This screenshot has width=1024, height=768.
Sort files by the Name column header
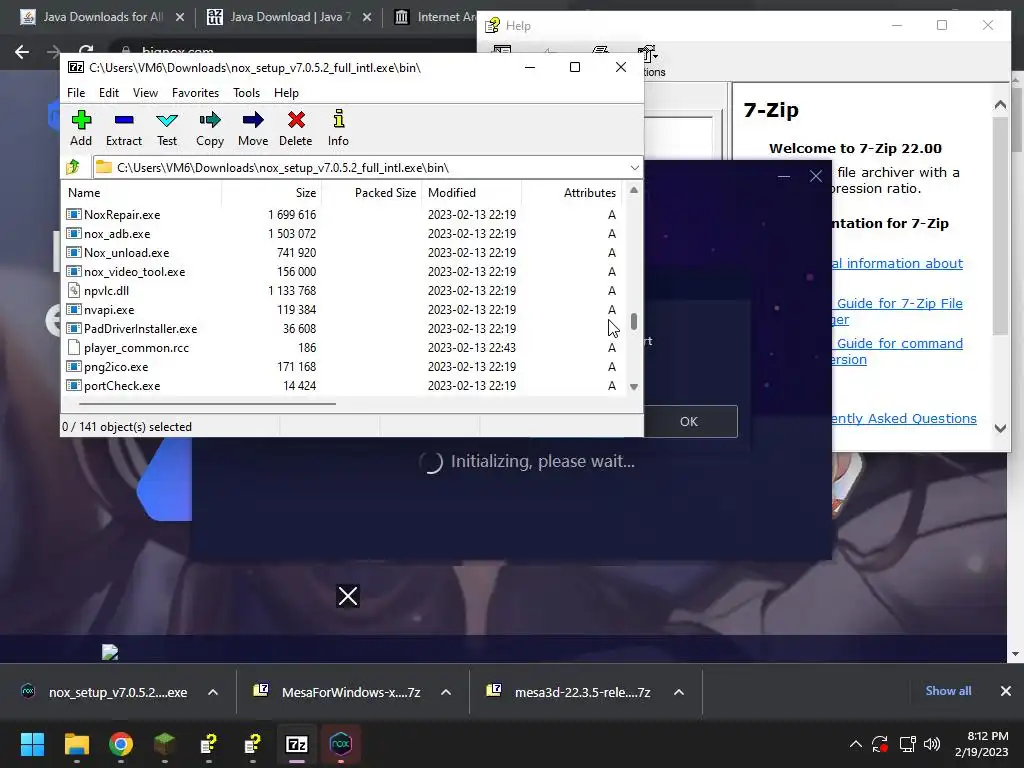142,193
